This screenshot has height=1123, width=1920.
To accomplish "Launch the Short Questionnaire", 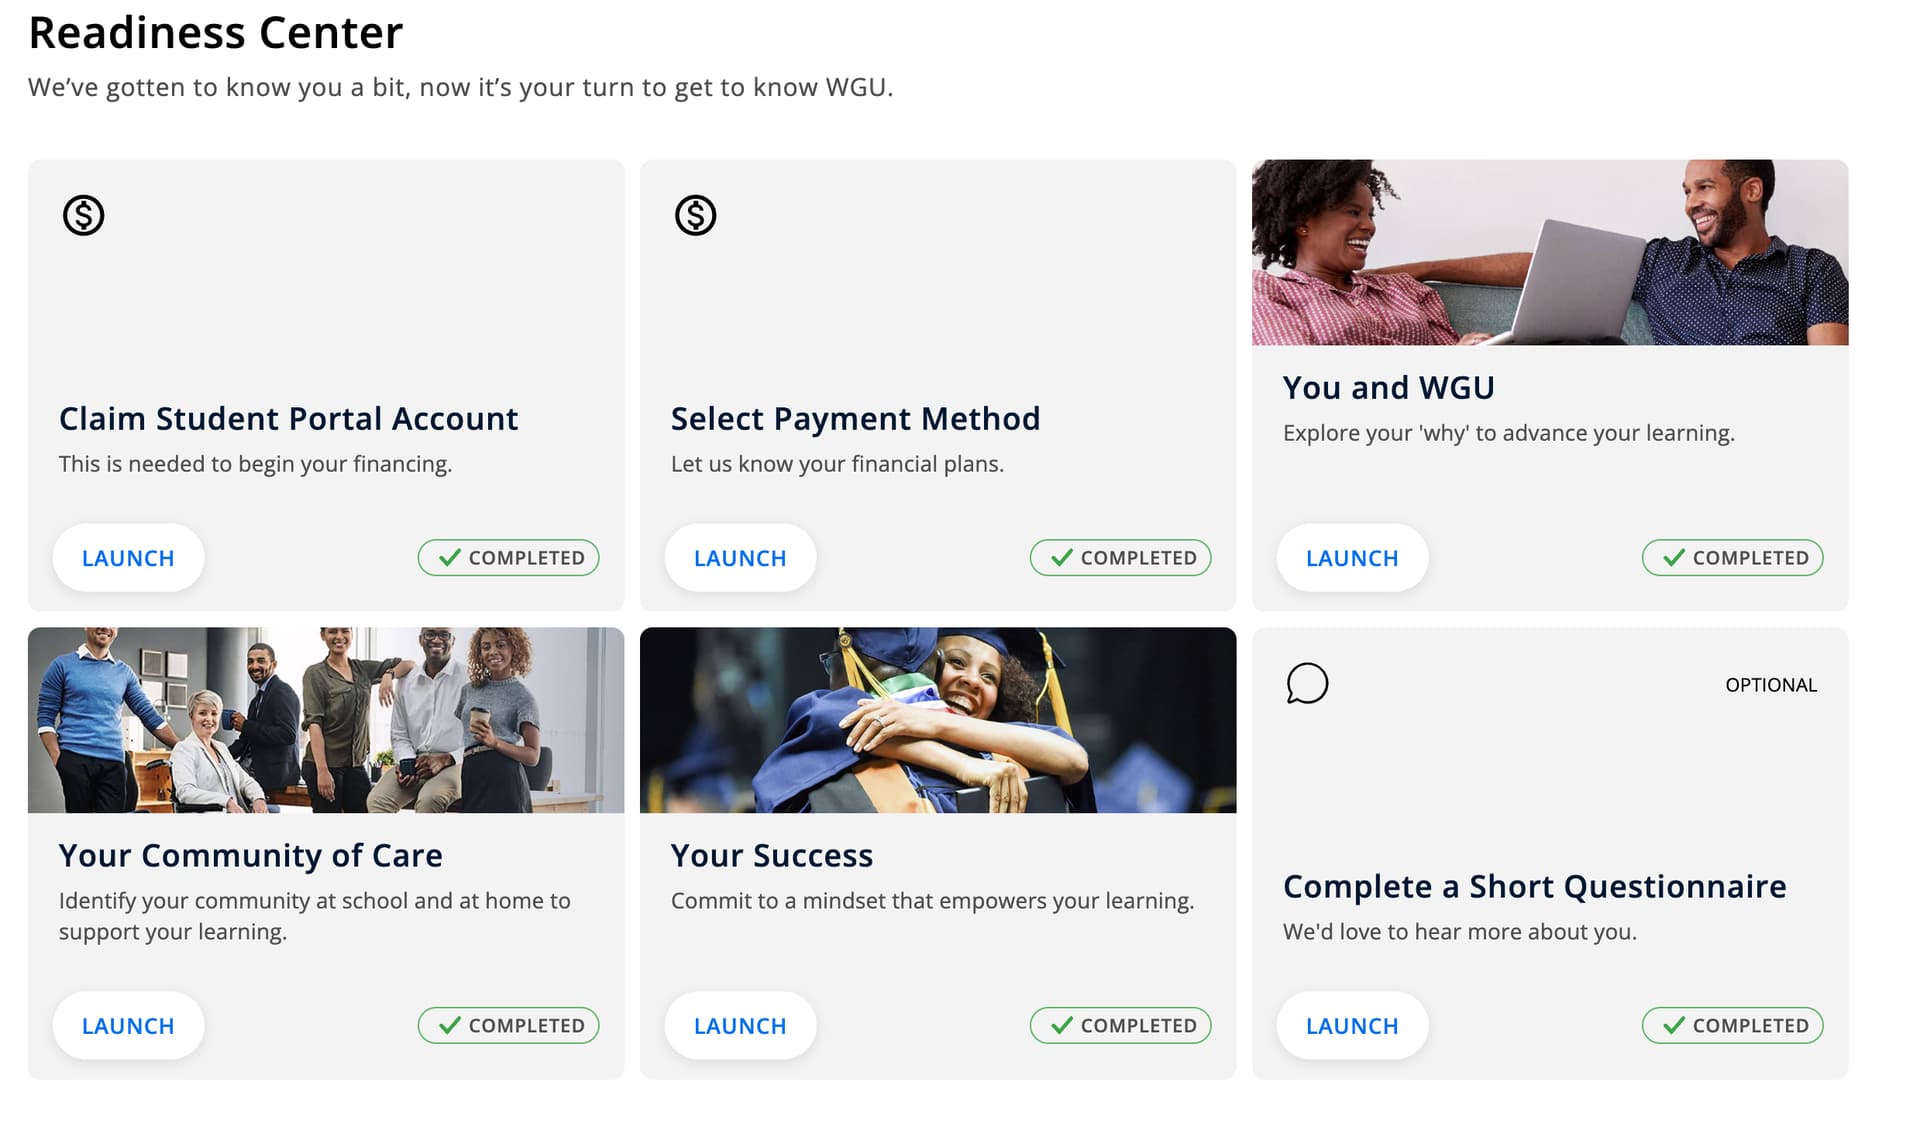I will (x=1352, y=1026).
